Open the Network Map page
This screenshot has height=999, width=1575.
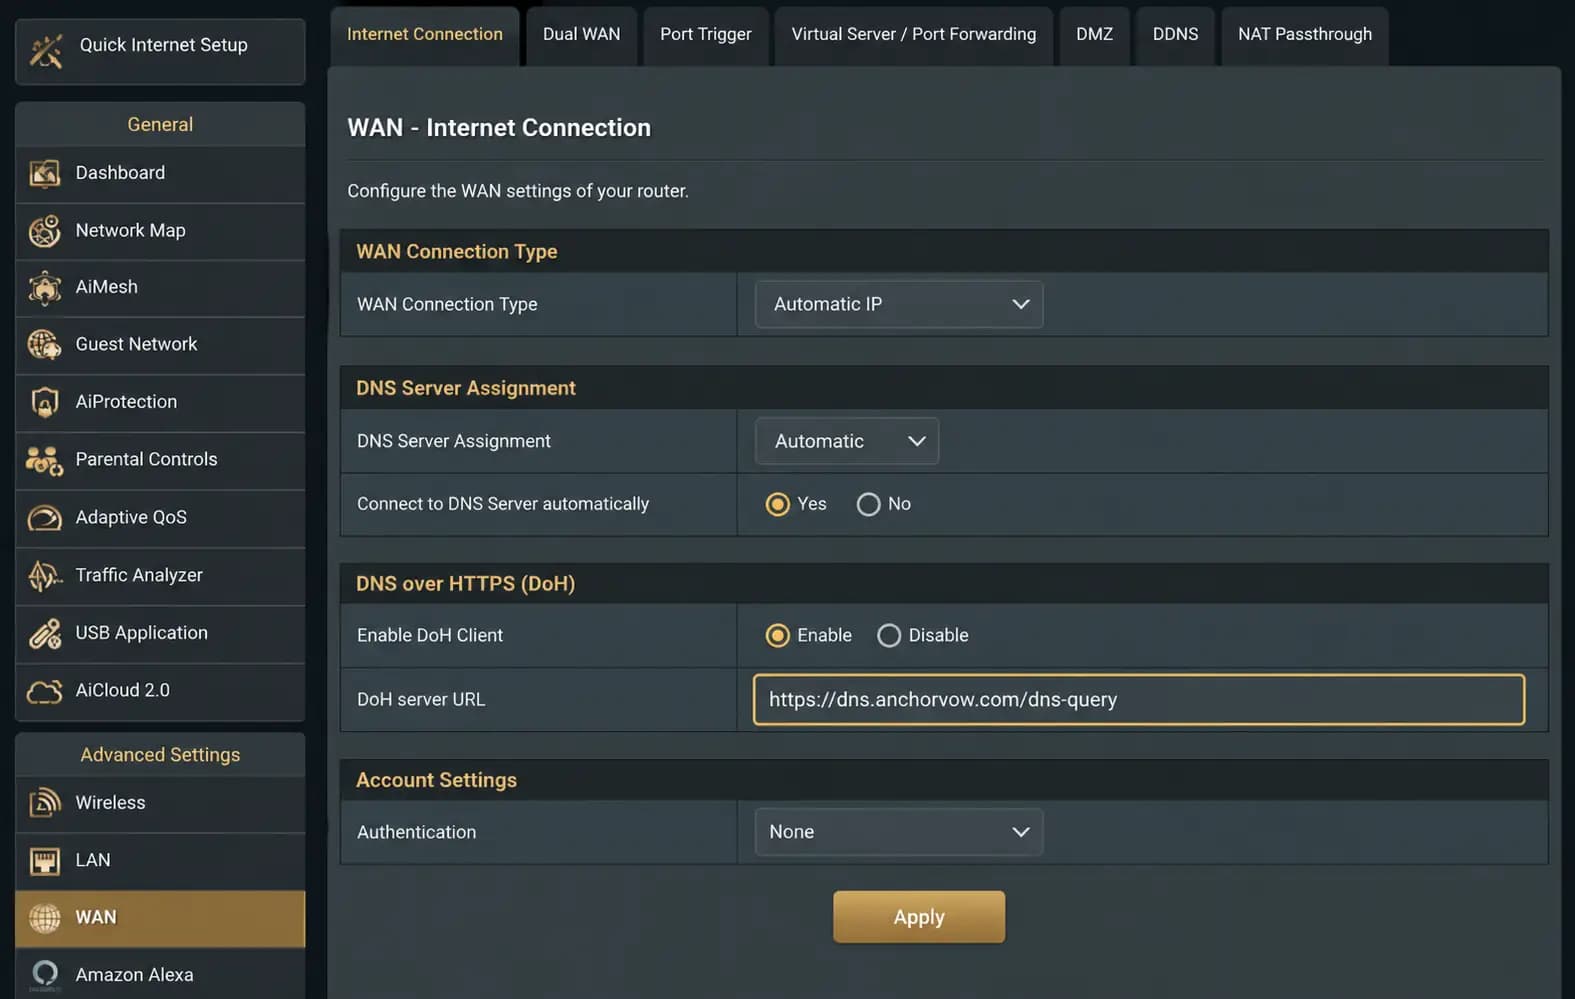click(x=160, y=231)
